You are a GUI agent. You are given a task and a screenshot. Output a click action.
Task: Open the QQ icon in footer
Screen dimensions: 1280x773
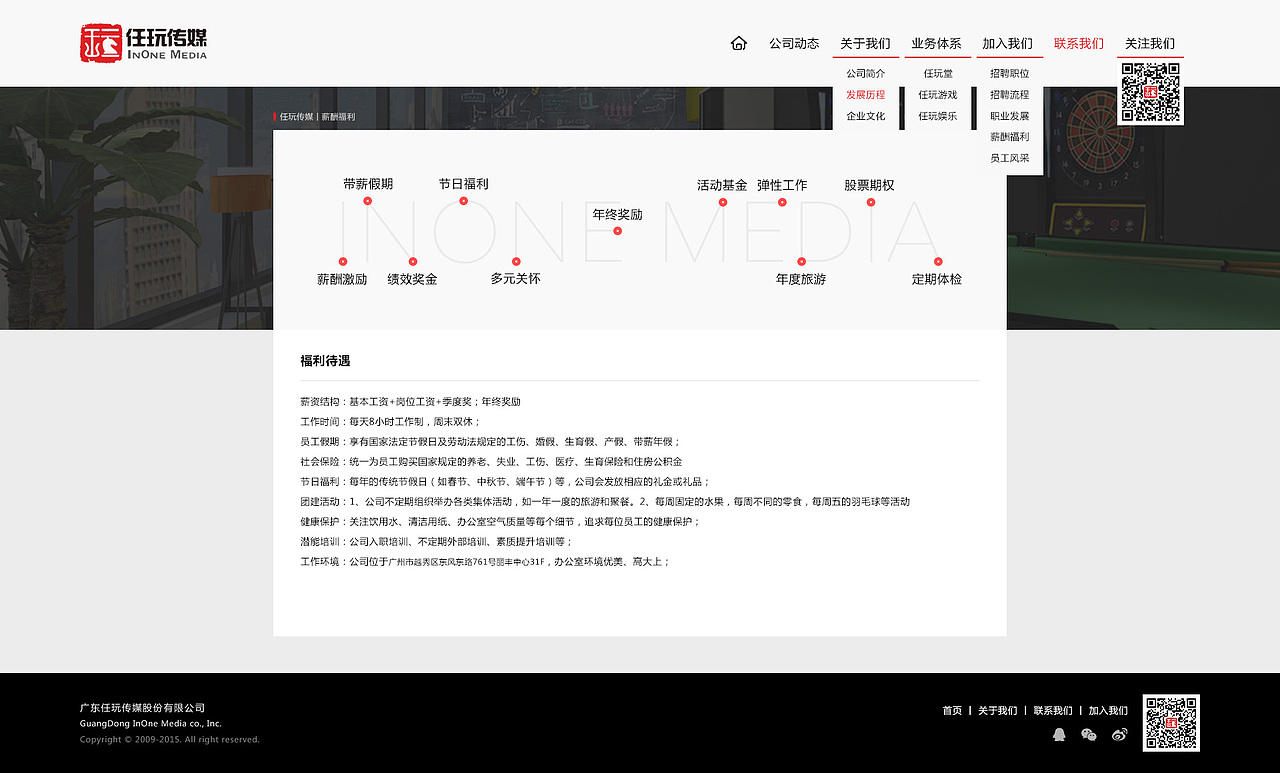click(x=1059, y=734)
